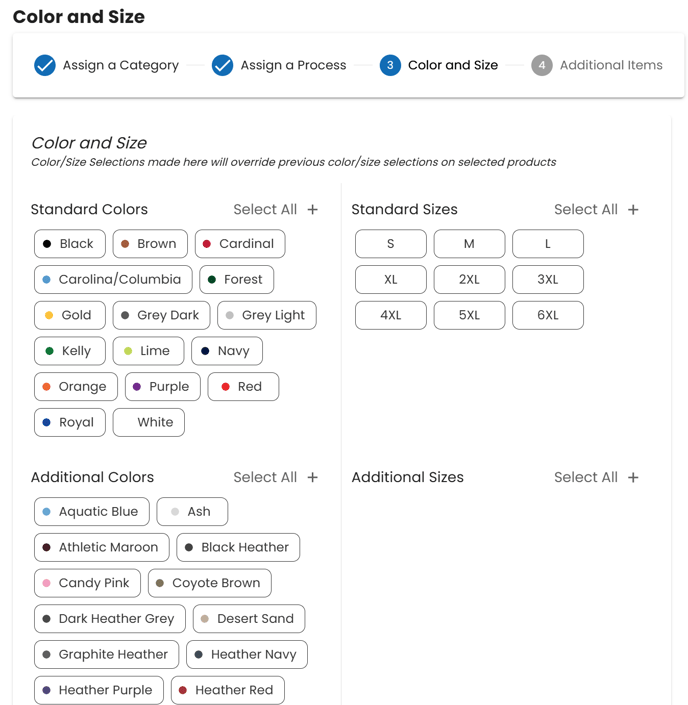Screen dimensions: 688x705
Task: Click plus icon beside Additional Colors Select All
Action: click(x=313, y=477)
